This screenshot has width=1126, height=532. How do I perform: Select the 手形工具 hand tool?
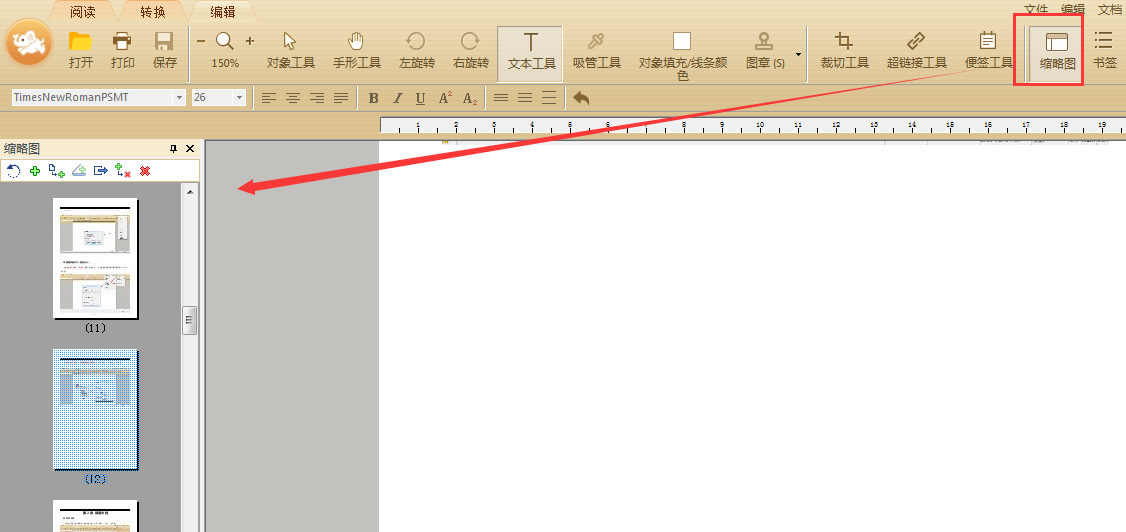pos(357,50)
